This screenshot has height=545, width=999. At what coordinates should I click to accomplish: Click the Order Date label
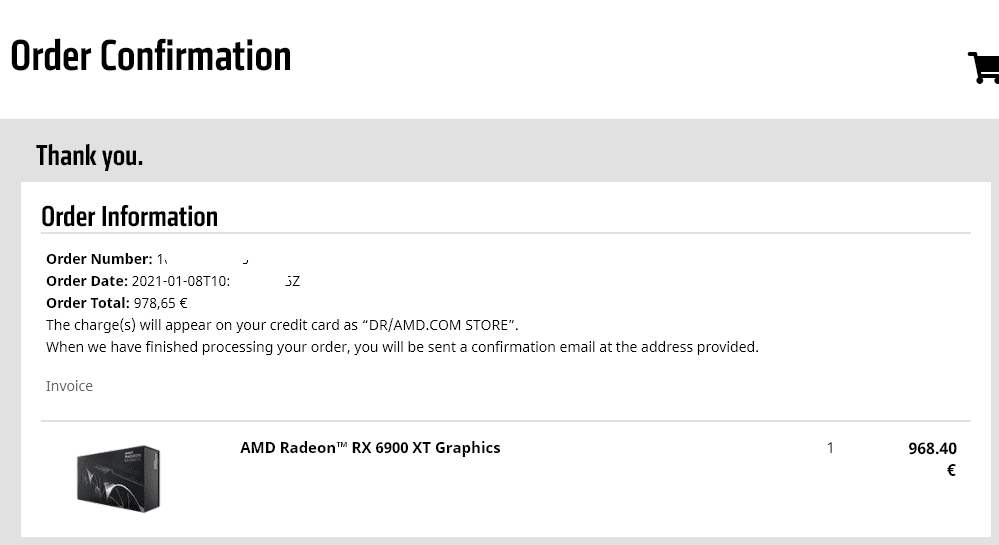pyautogui.click(x=87, y=281)
